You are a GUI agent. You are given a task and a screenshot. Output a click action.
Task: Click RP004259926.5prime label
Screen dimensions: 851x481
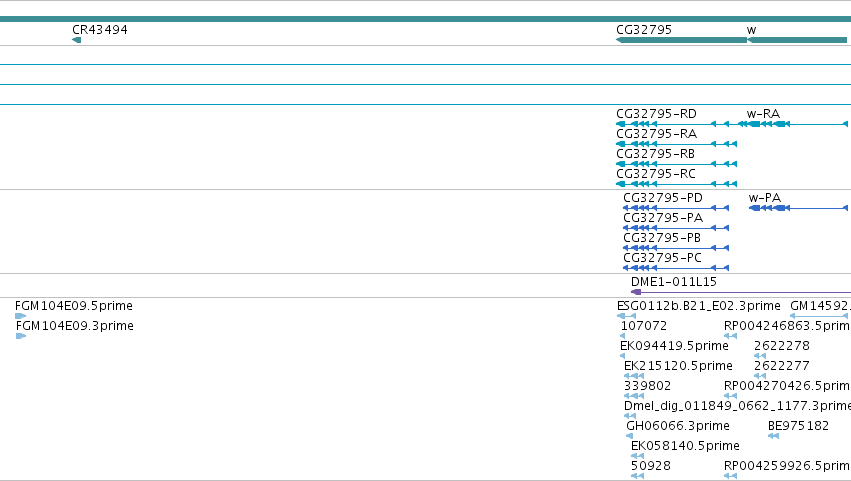788,467
